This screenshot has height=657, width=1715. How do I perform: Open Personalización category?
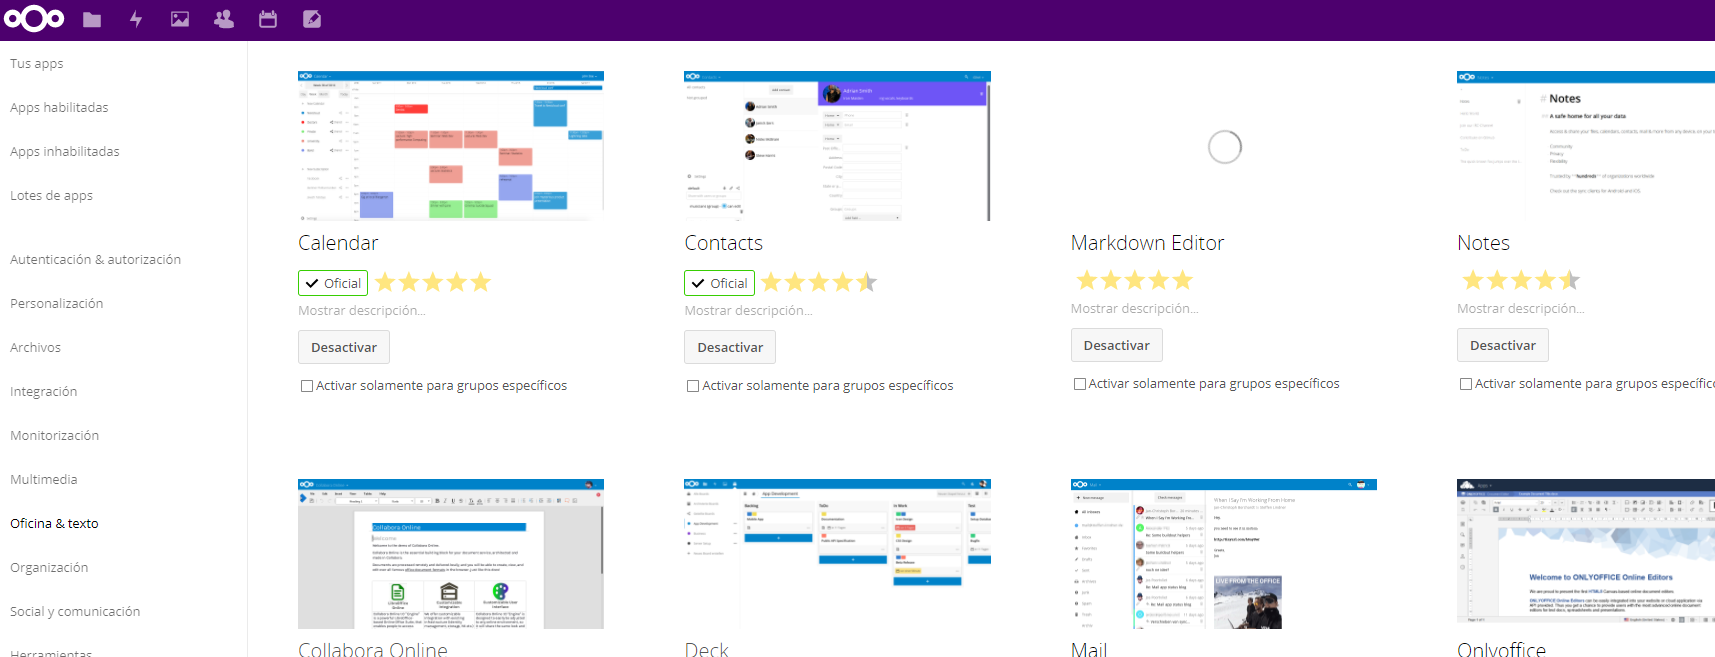pos(57,303)
